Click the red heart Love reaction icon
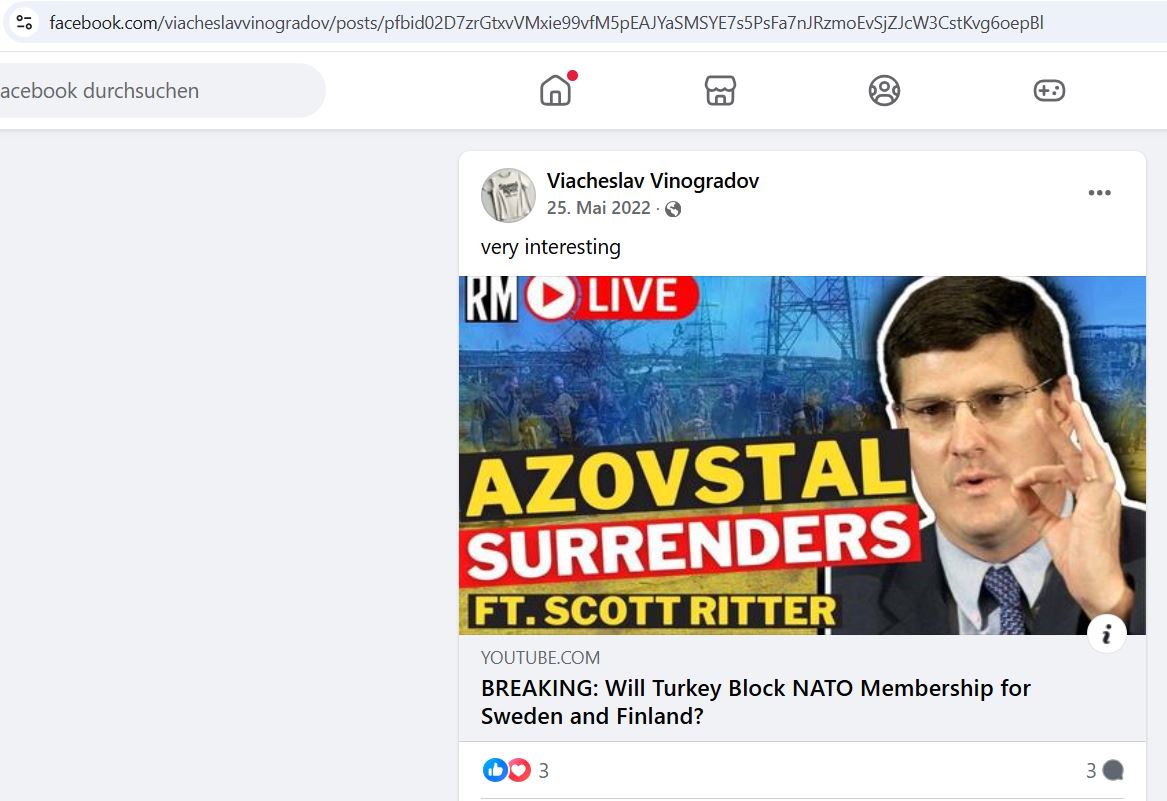This screenshot has width=1167, height=801. 519,770
